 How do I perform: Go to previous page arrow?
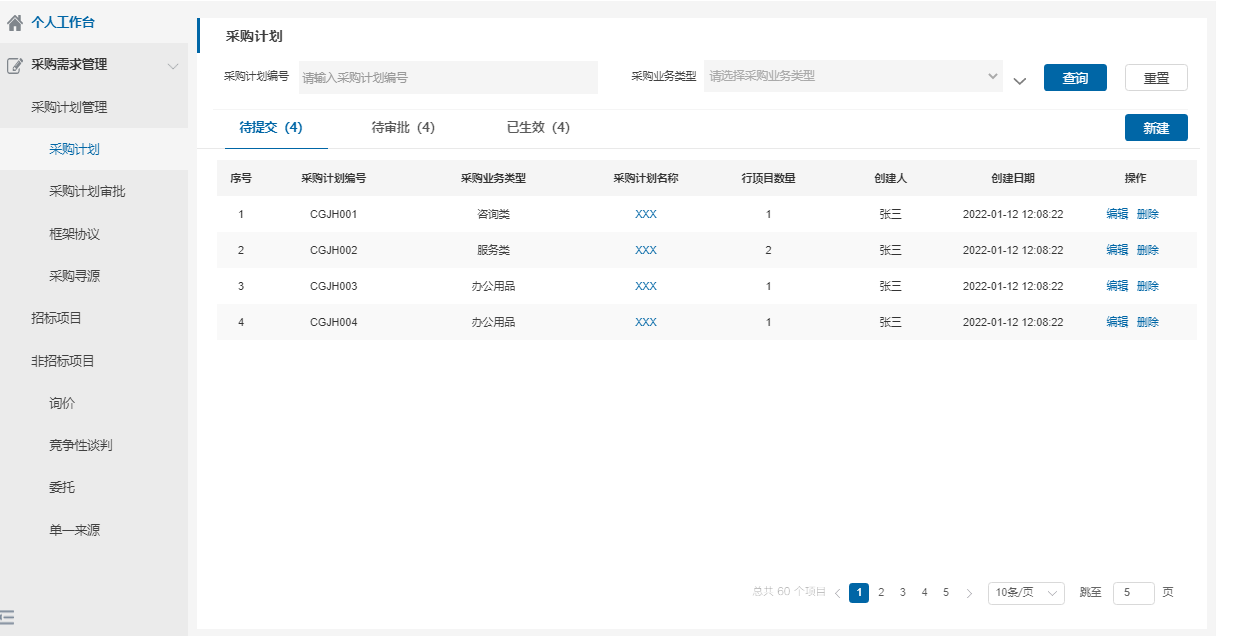pos(838,593)
